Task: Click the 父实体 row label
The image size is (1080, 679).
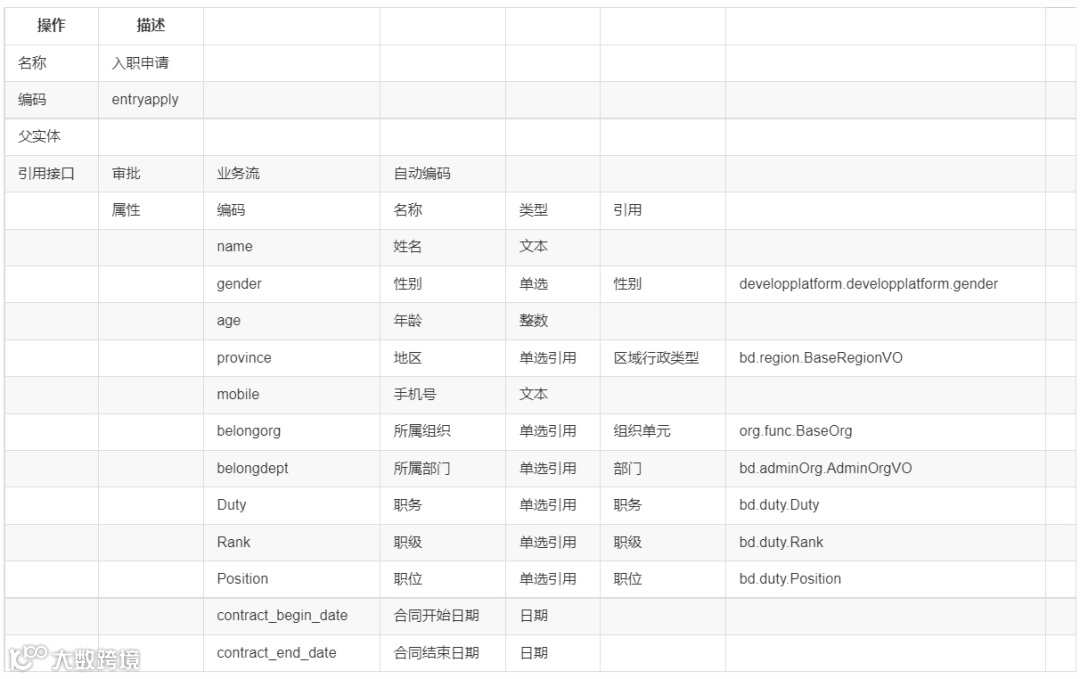Action: (39, 136)
